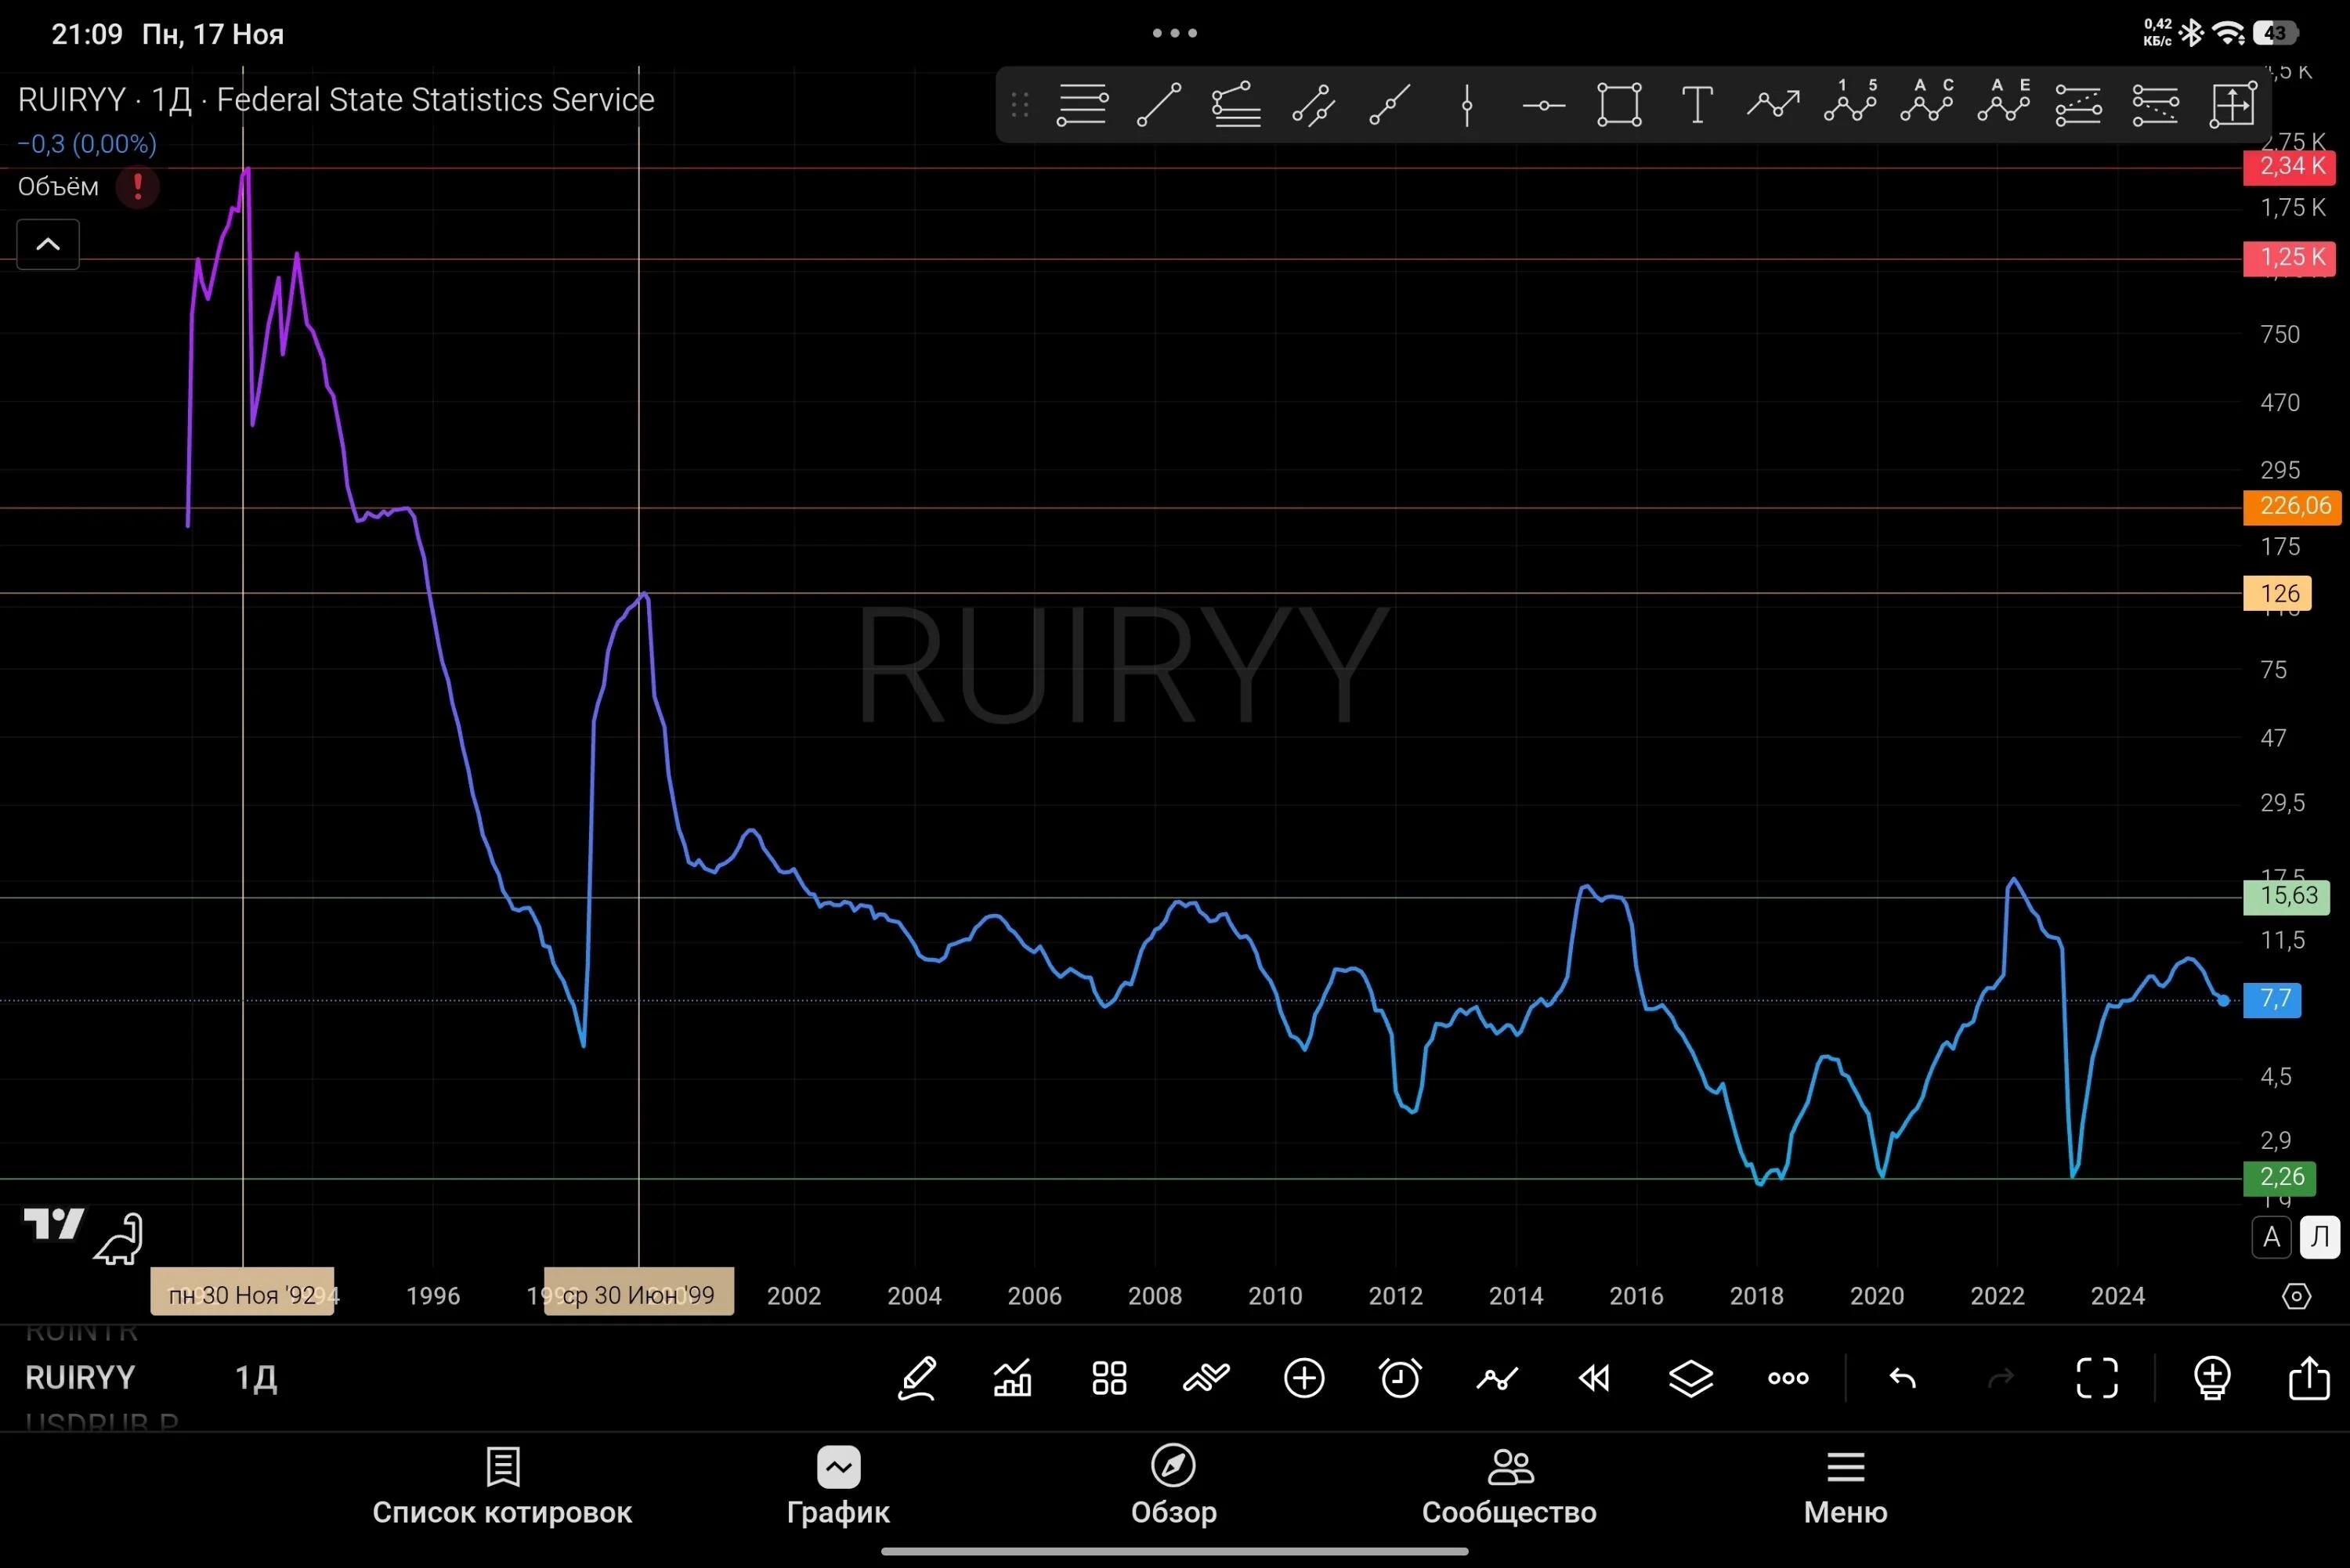Open the indicators panel
Viewport: 2350px width, 1568px height.
1012,1378
